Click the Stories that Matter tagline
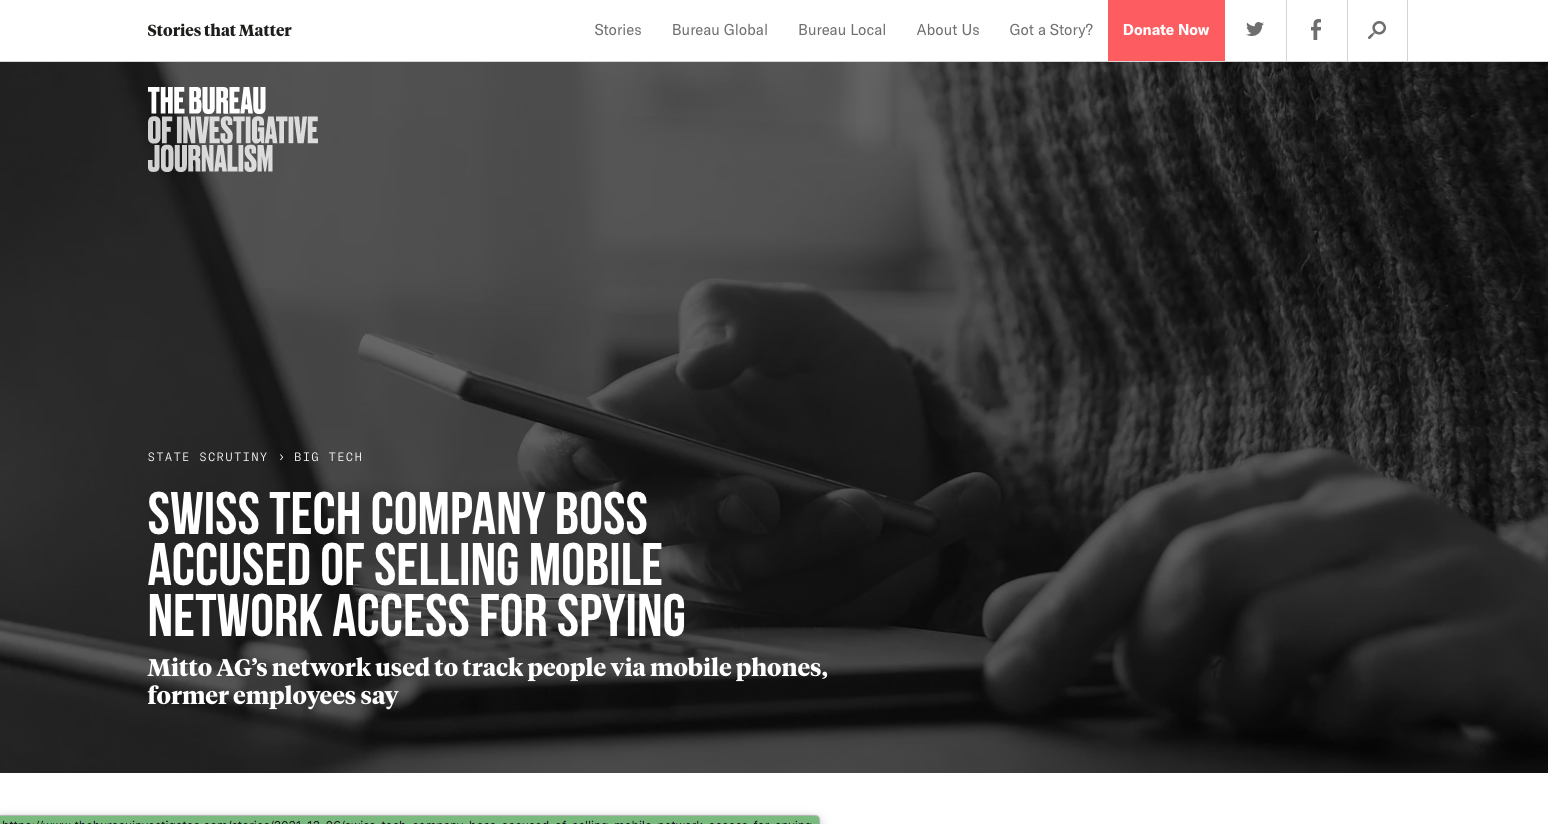Image resolution: width=1548 pixels, height=824 pixels. coord(220,30)
